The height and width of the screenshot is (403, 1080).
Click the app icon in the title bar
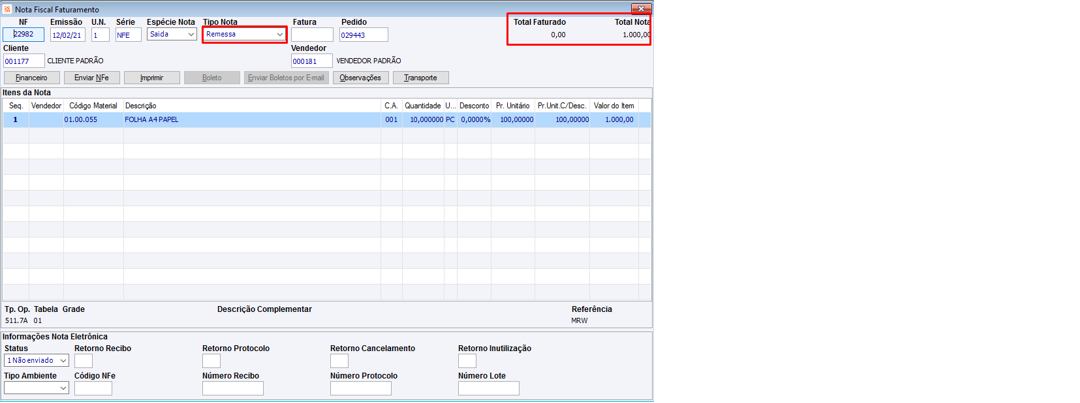coord(7,10)
